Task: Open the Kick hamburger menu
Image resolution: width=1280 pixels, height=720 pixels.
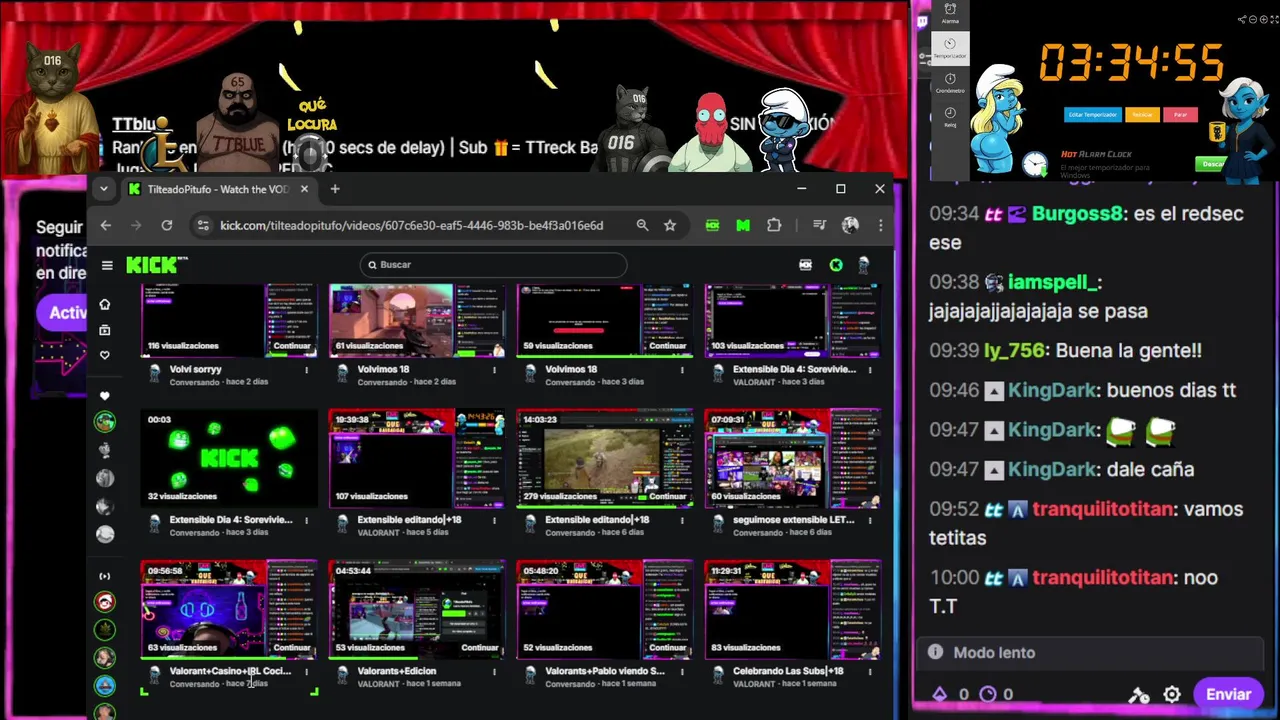Action: tap(107, 265)
